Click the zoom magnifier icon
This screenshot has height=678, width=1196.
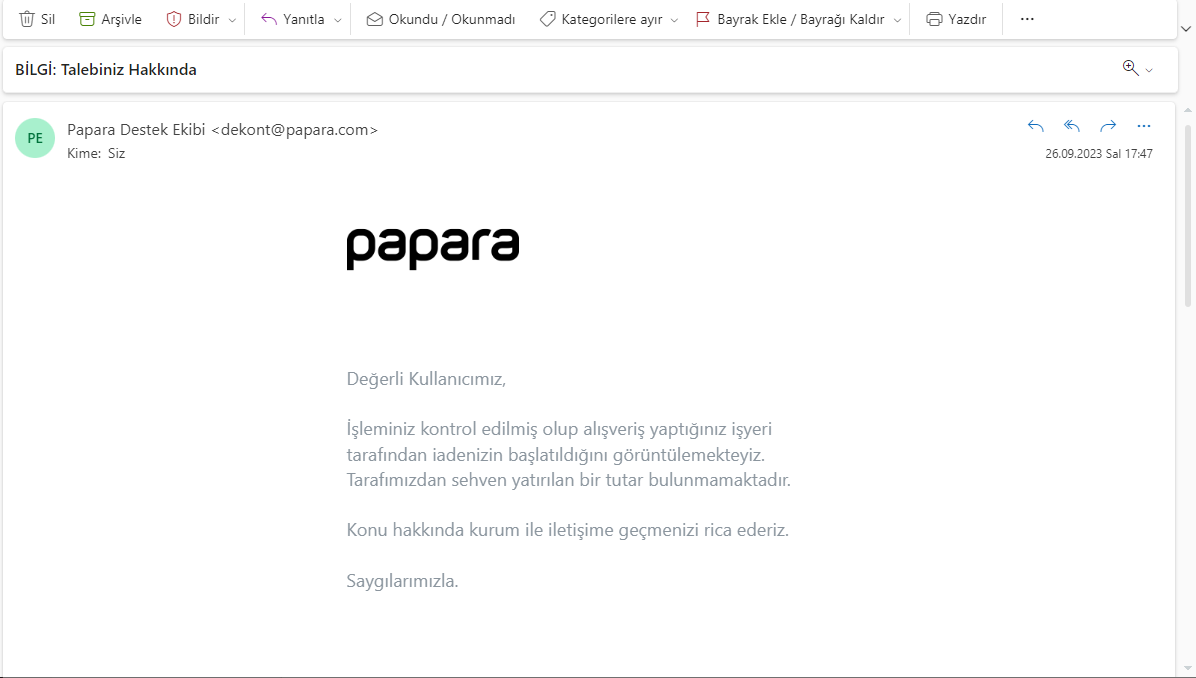click(x=1130, y=68)
